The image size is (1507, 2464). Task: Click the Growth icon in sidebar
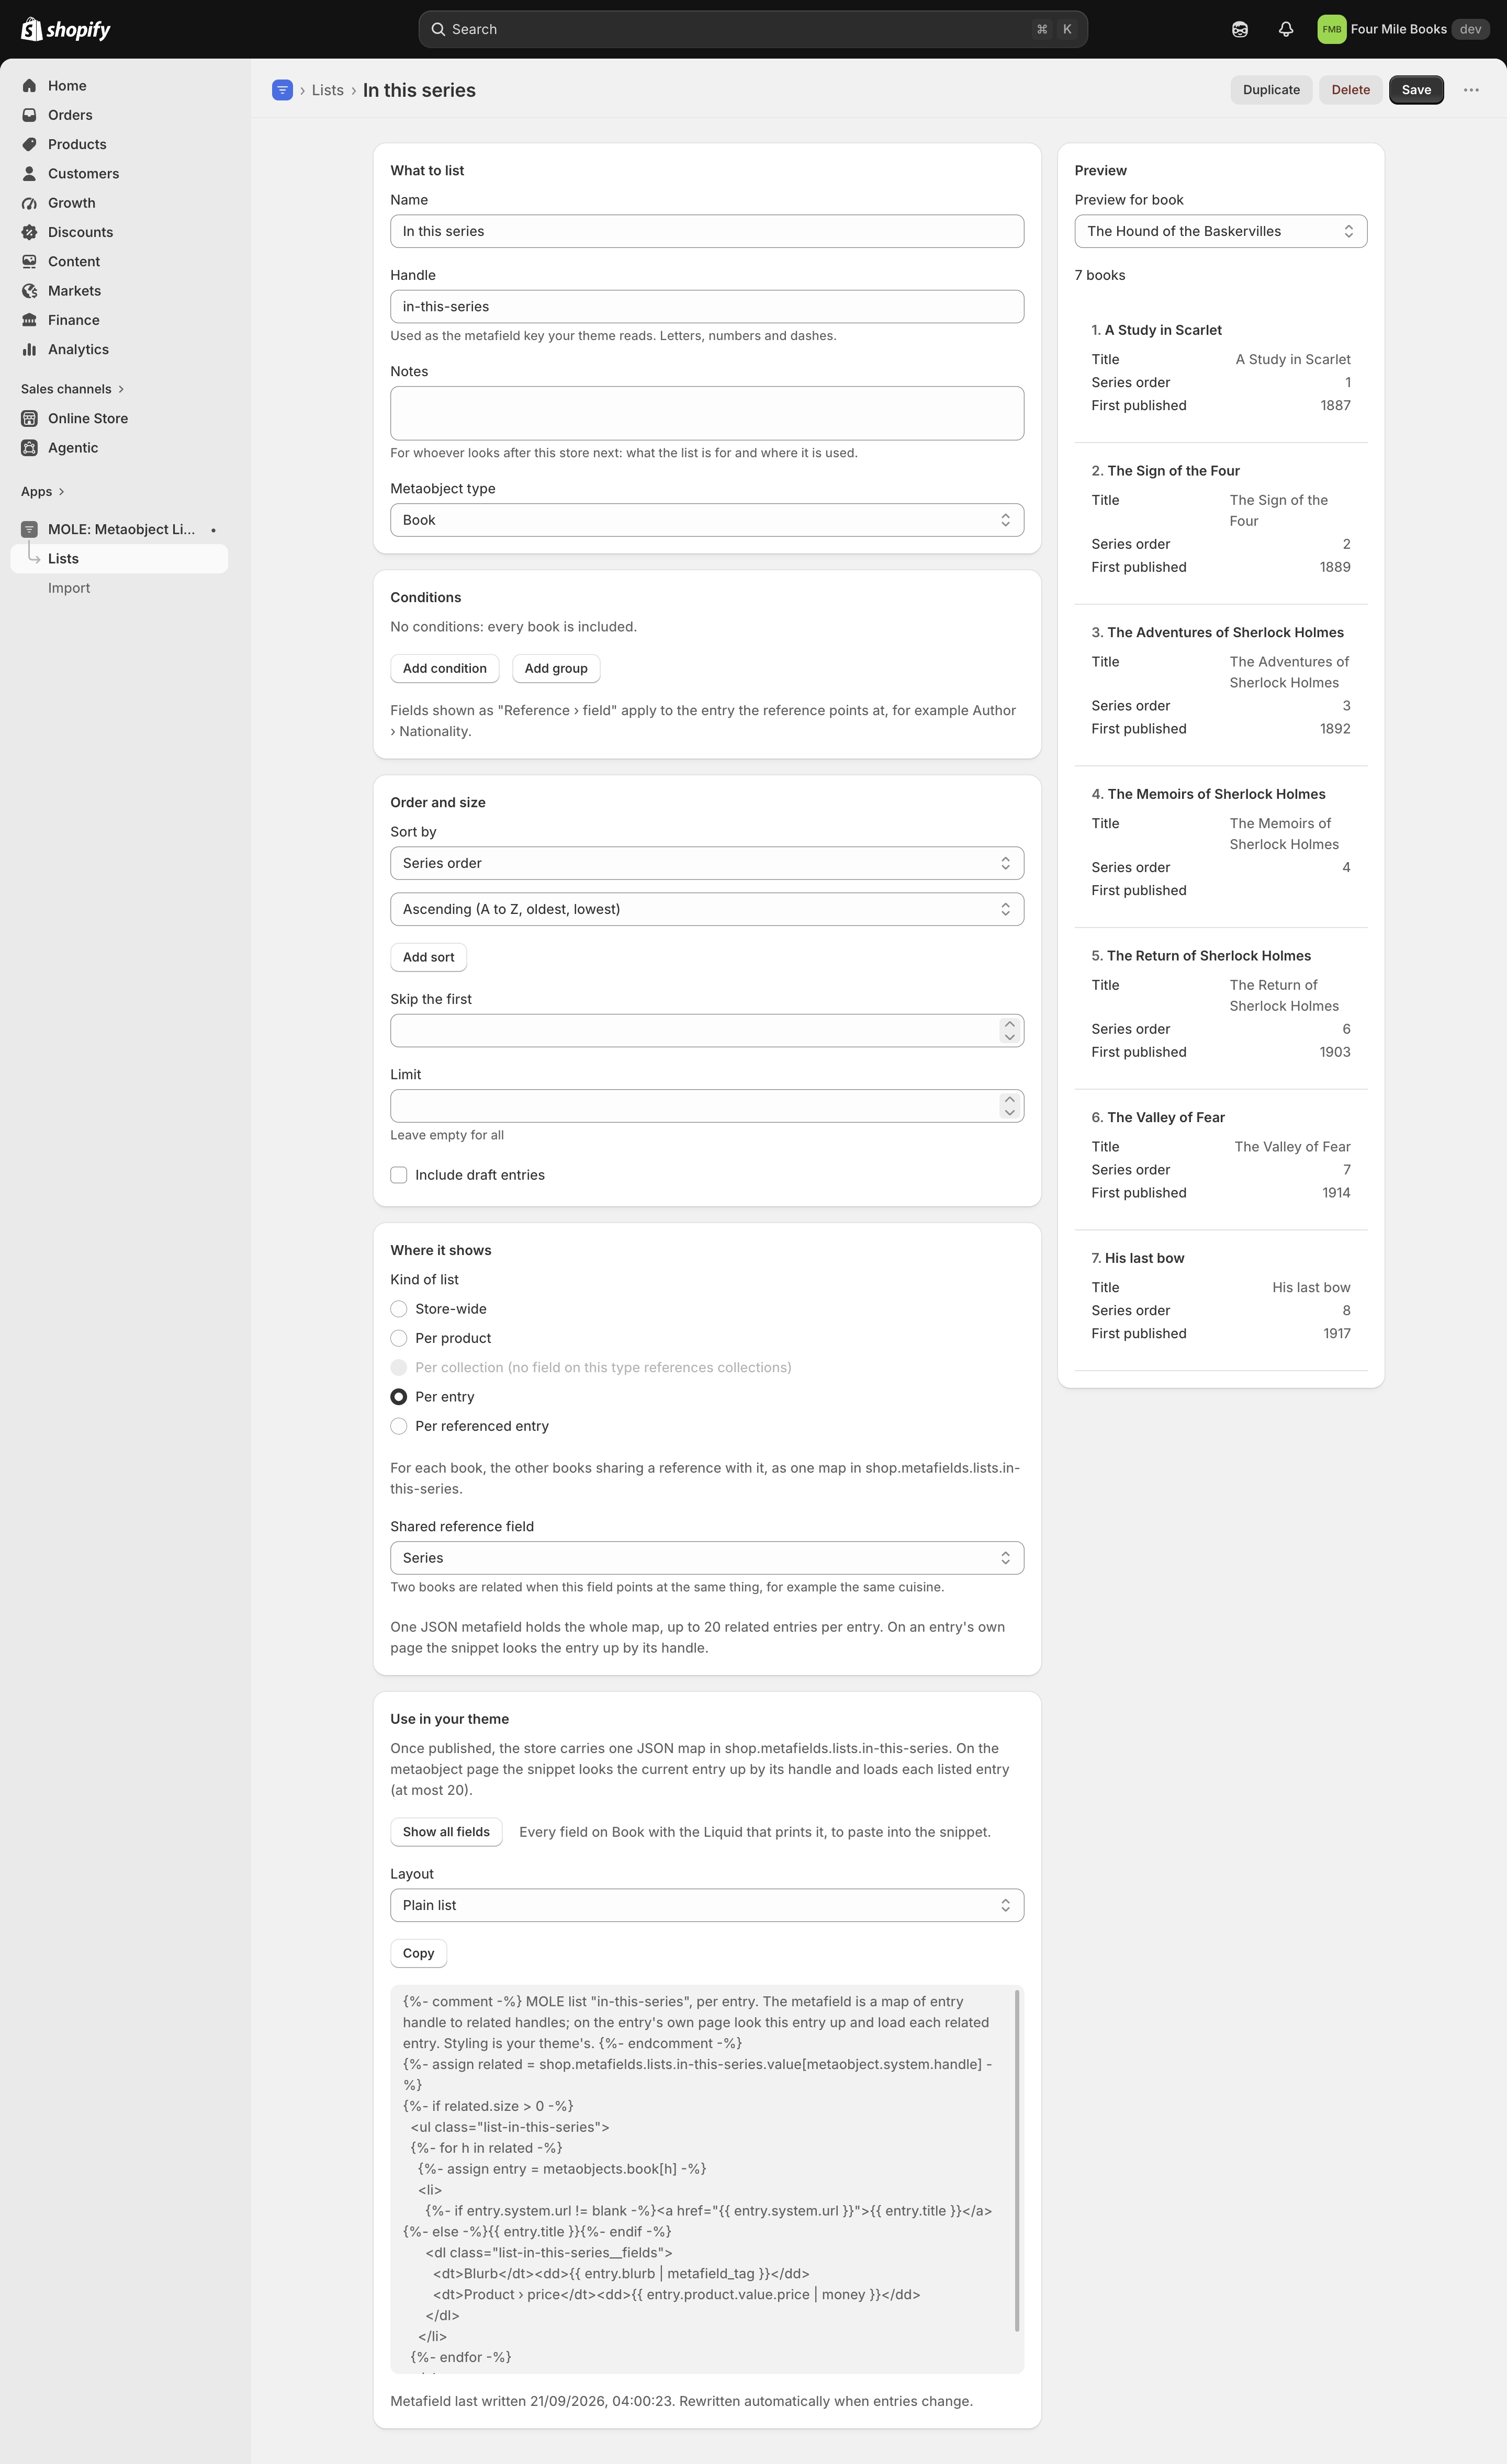click(x=30, y=203)
